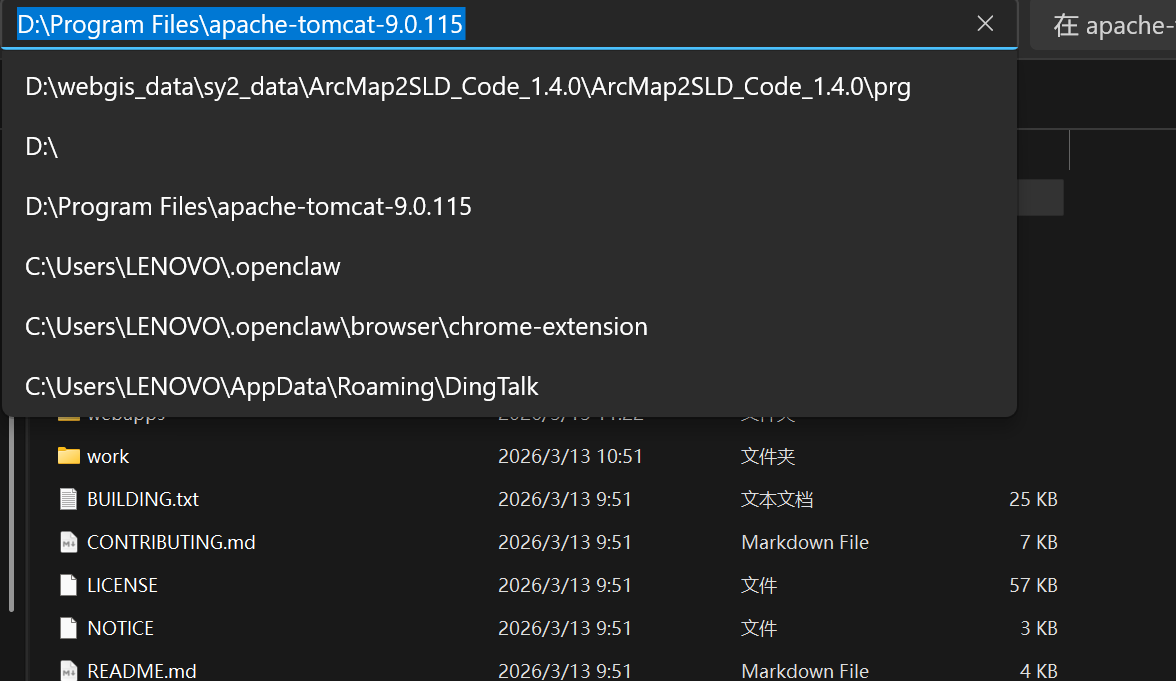1176x681 pixels.
Task: Click the 3 KB size value
Action: tap(1039, 628)
